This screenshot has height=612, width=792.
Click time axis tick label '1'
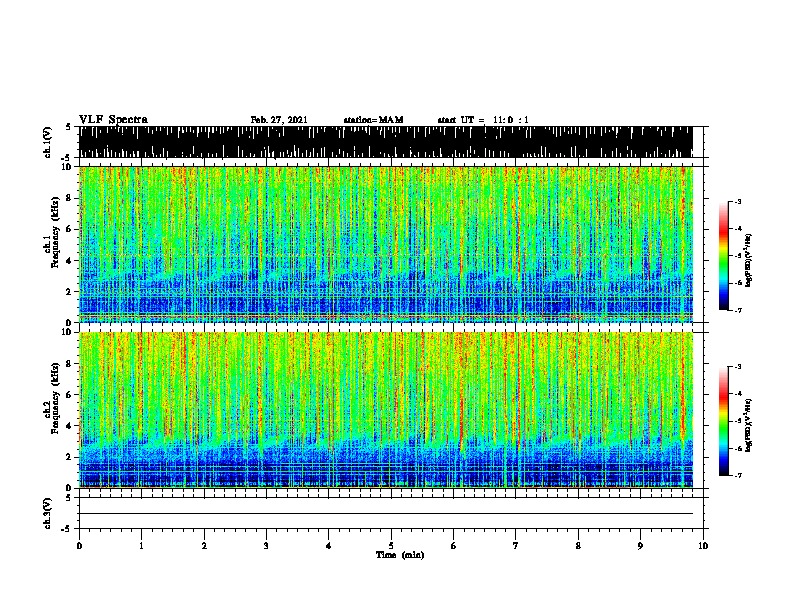coord(141,546)
